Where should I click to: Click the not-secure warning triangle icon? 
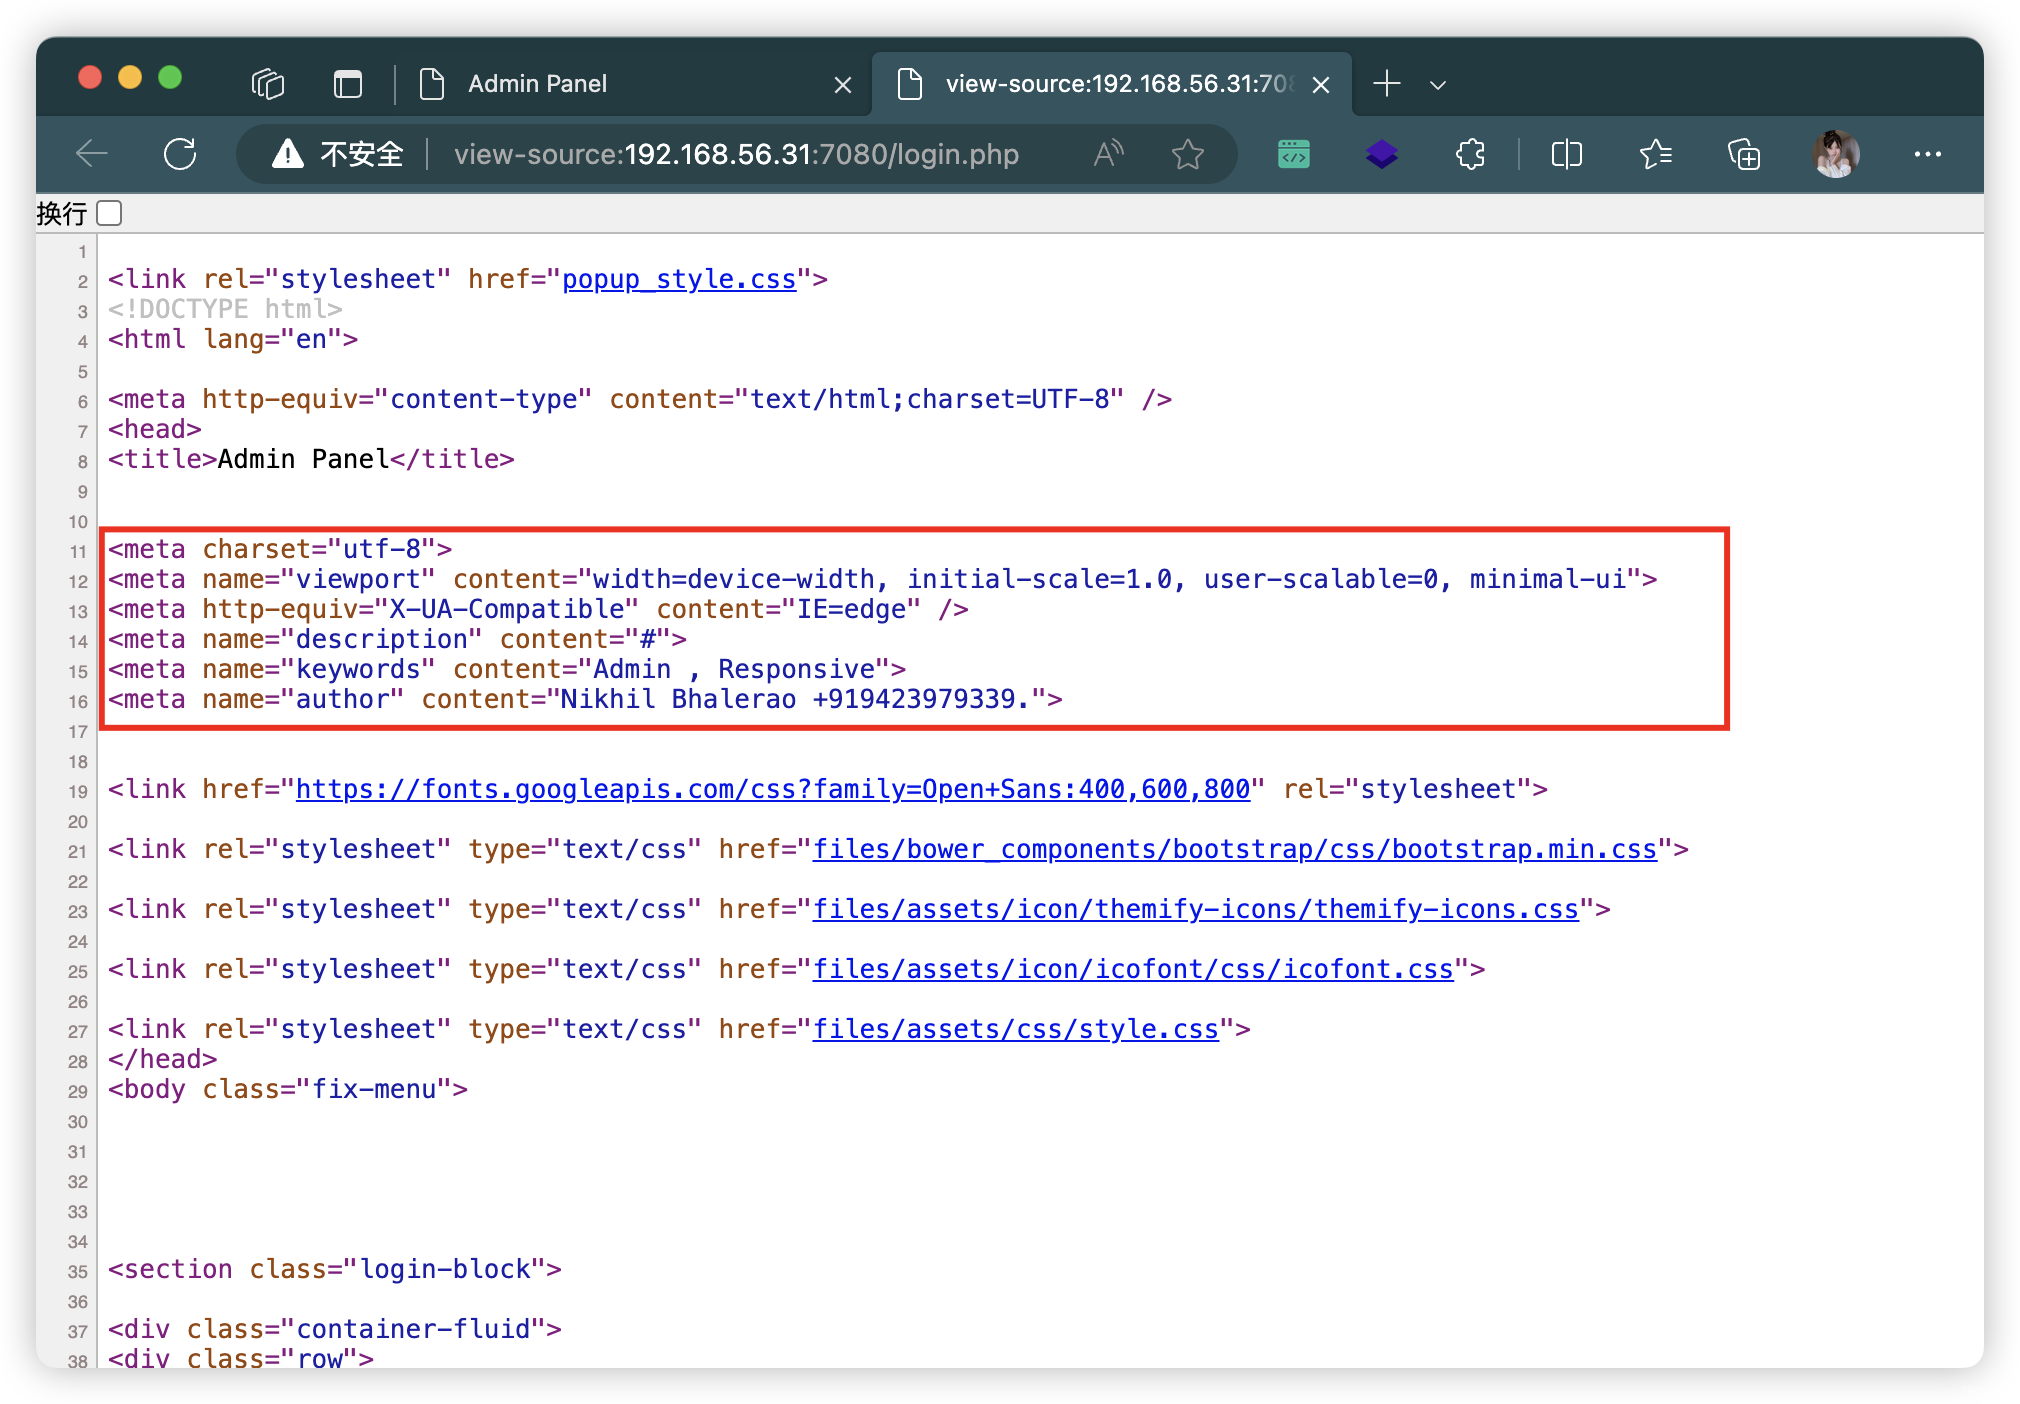[288, 154]
